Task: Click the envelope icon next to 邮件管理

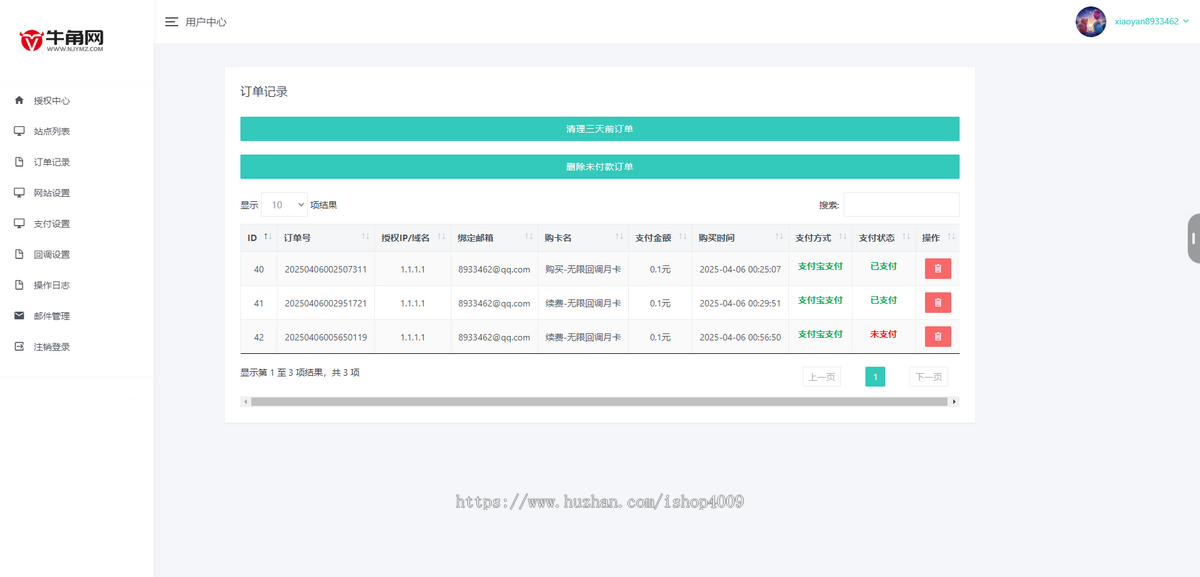Action: click(x=19, y=316)
